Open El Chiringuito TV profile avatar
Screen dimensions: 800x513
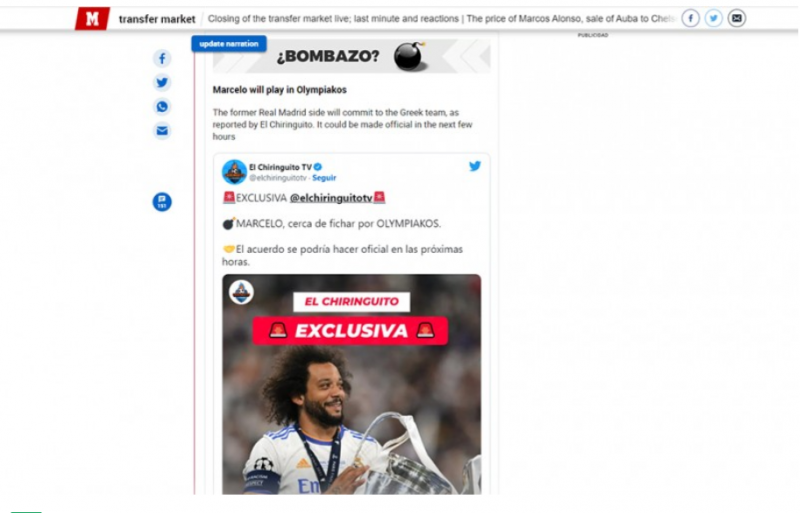coord(235,172)
